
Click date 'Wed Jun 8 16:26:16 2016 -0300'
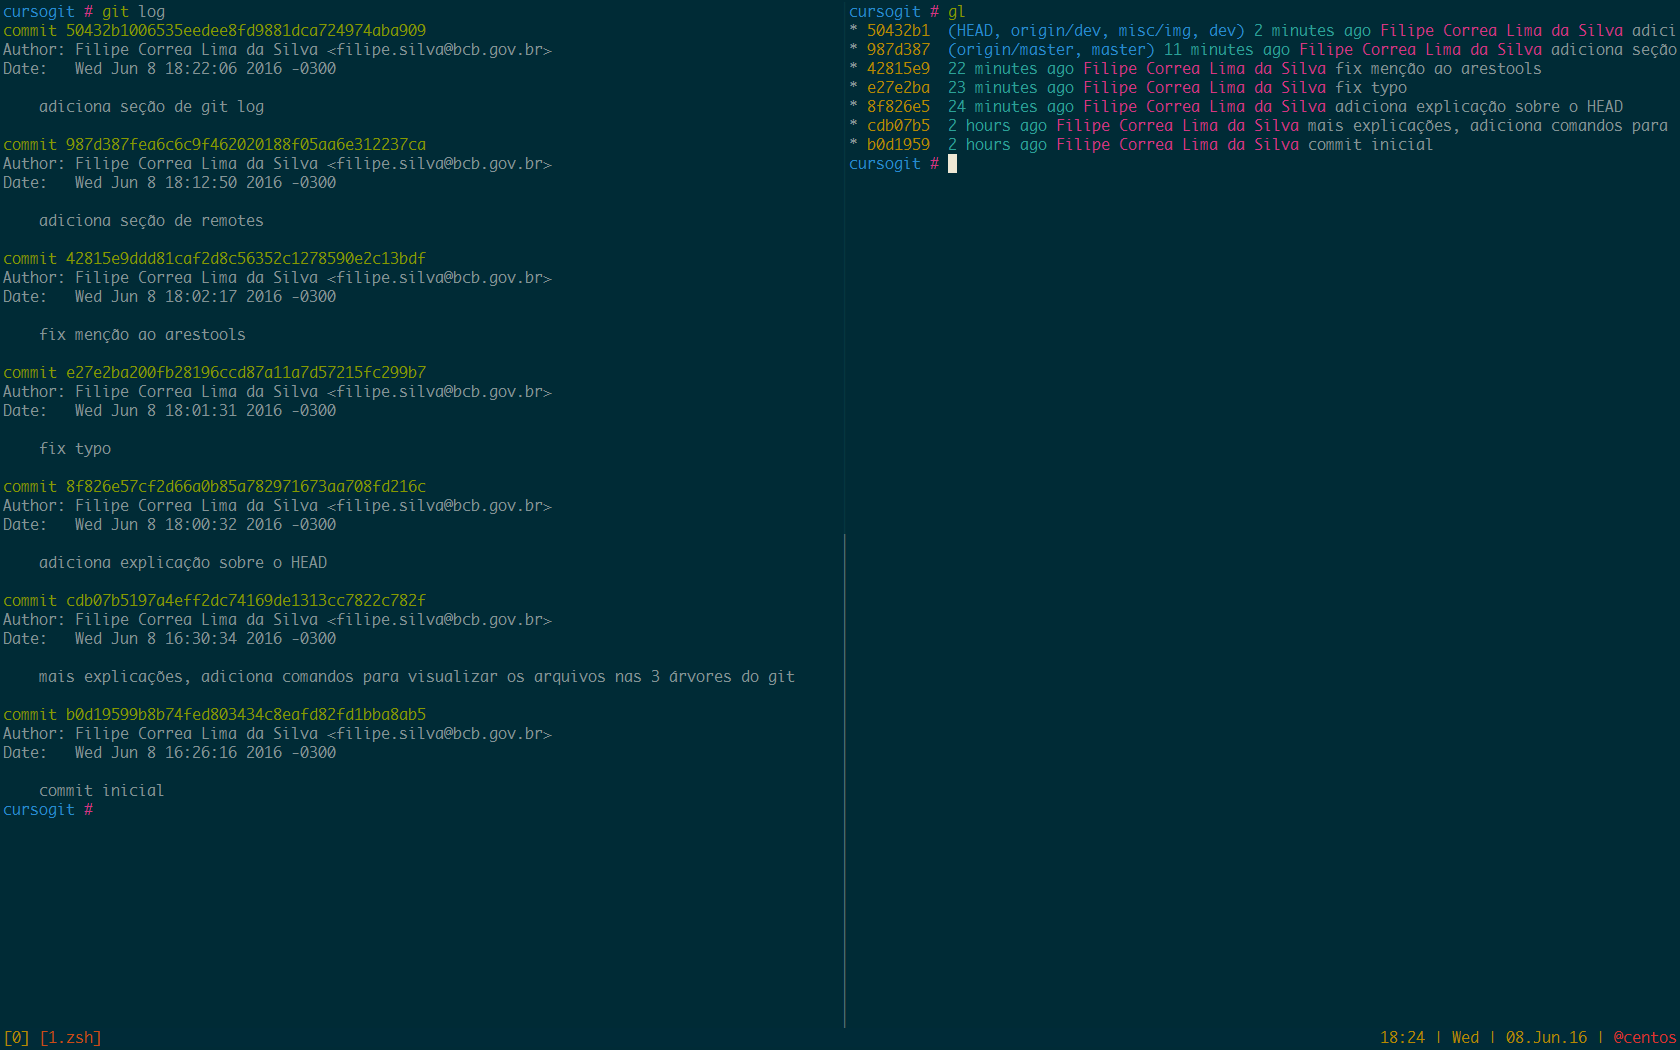pos(205,753)
